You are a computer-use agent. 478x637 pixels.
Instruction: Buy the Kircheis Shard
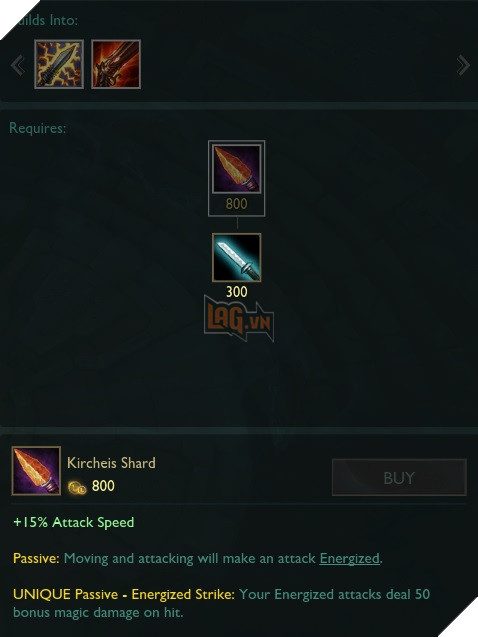click(399, 478)
